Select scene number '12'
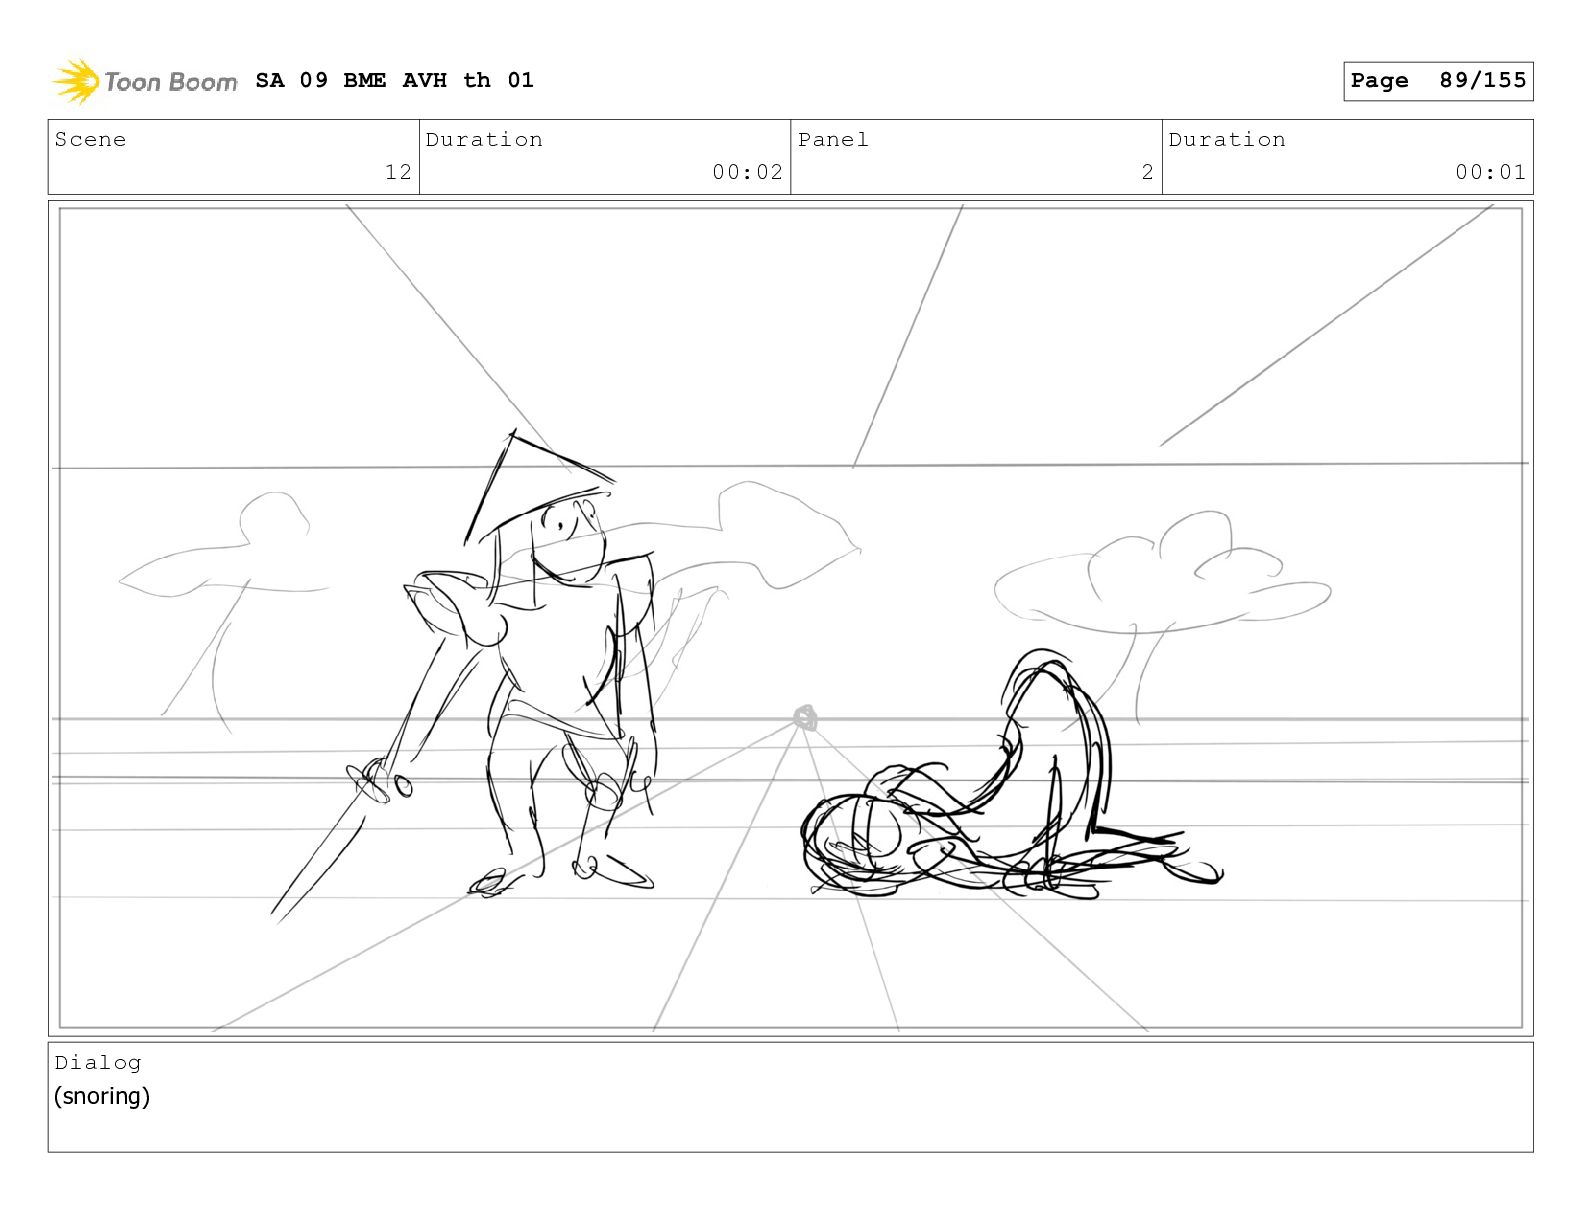1584x1224 pixels. click(398, 172)
